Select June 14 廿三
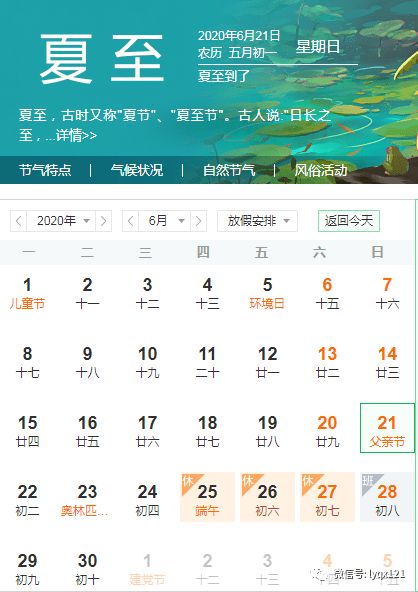418x592 pixels. click(x=387, y=362)
